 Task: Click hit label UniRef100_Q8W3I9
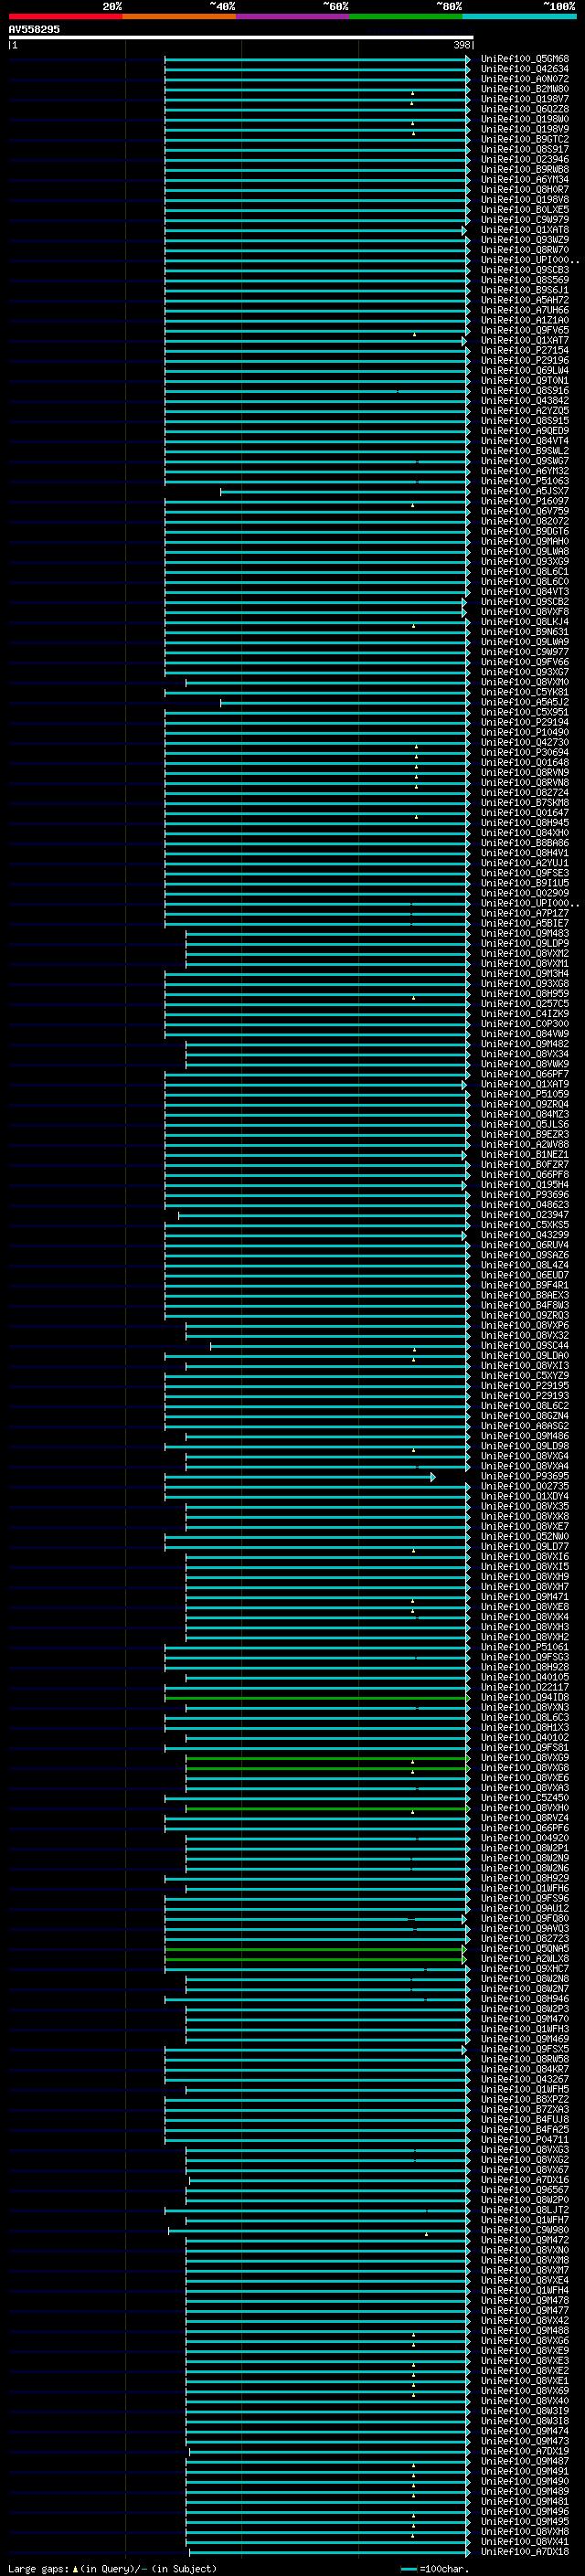tap(525, 2411)
